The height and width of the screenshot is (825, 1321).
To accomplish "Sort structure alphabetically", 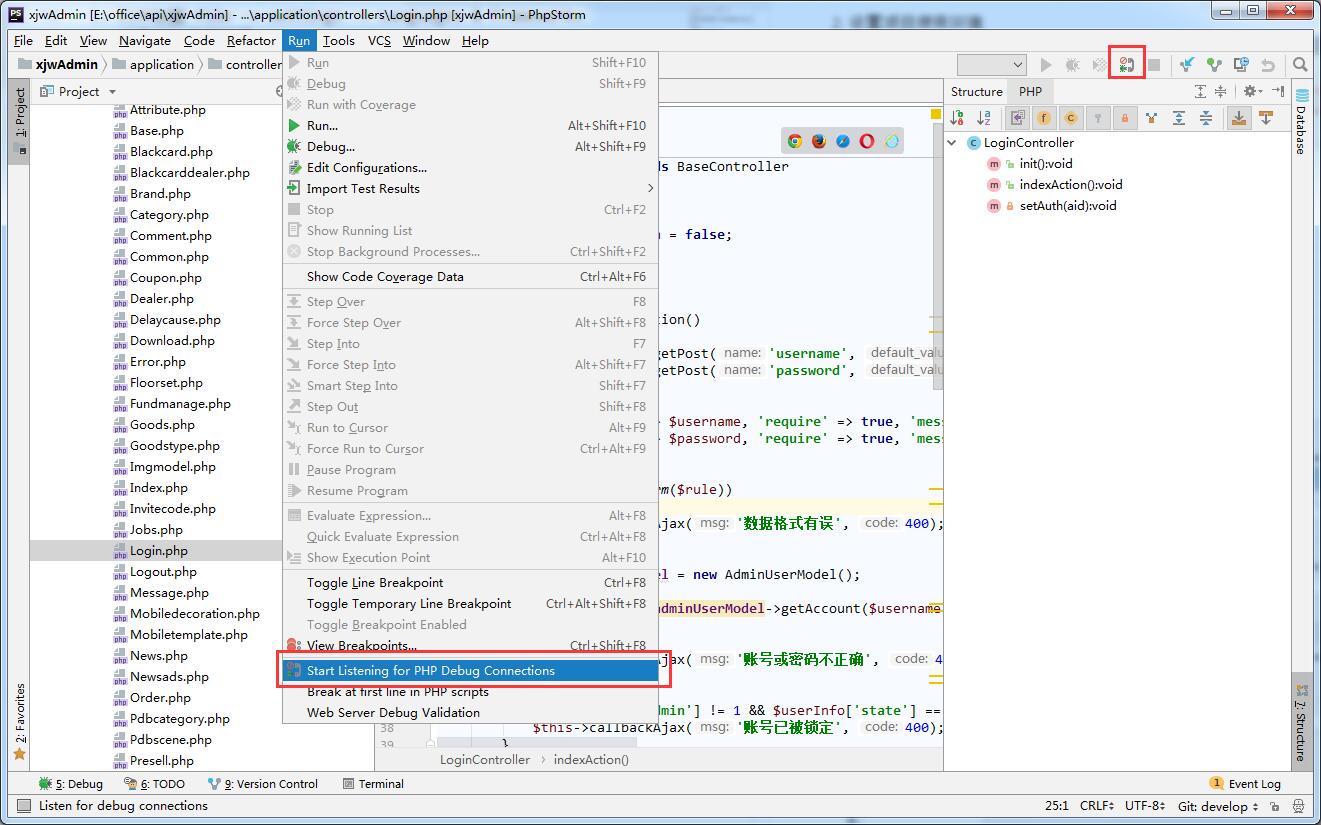I will click(984, 118).
